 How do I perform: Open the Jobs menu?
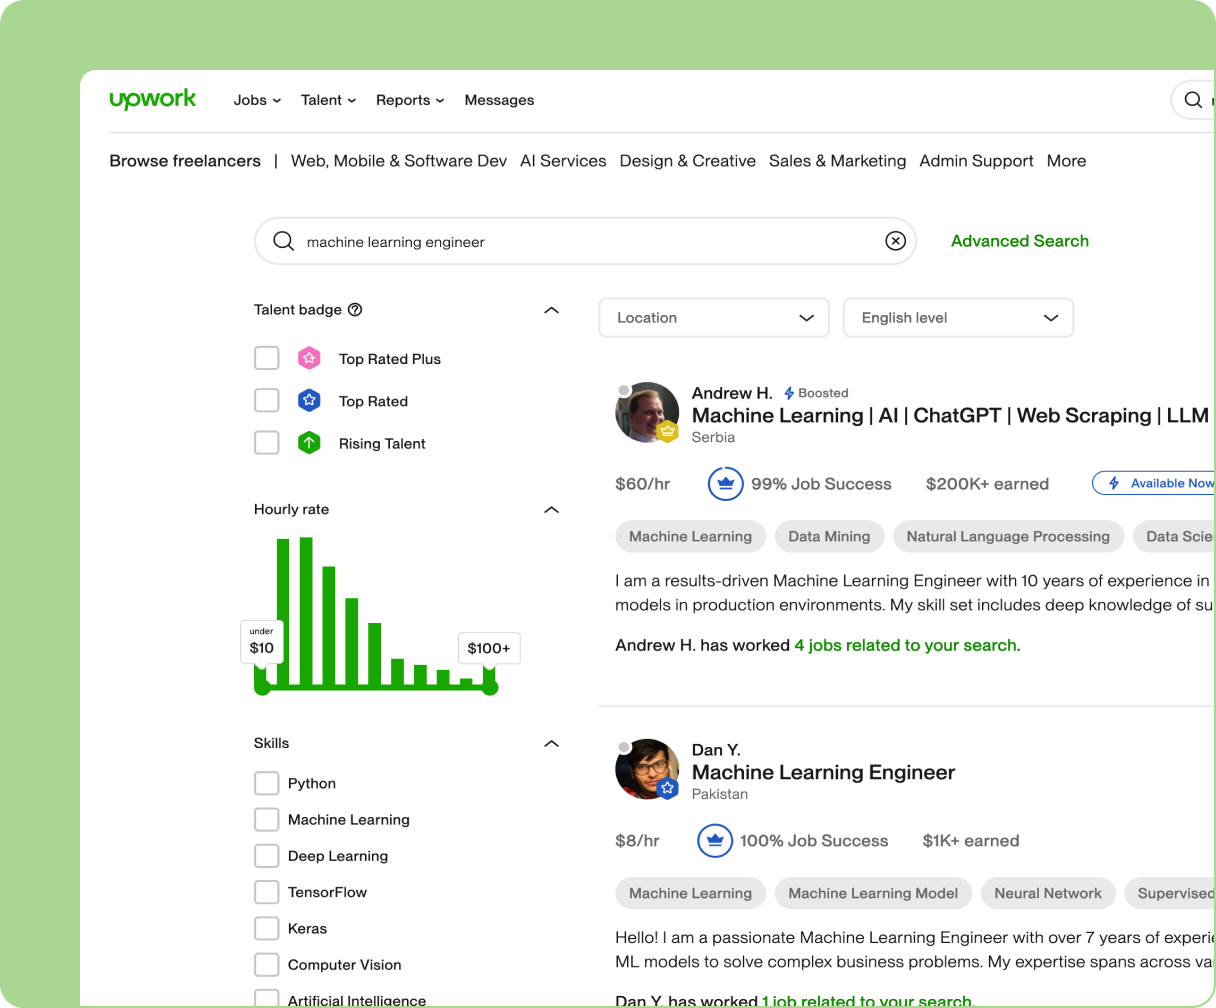(x=257, y=100)
